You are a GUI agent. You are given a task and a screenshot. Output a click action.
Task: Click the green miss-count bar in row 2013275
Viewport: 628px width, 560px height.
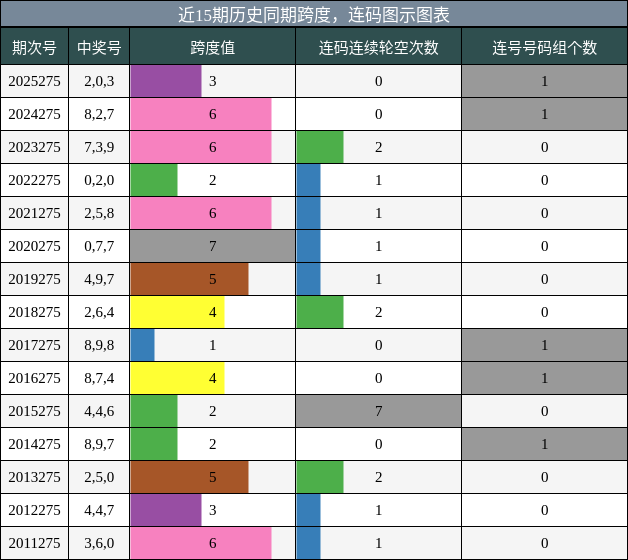point(320,477)
